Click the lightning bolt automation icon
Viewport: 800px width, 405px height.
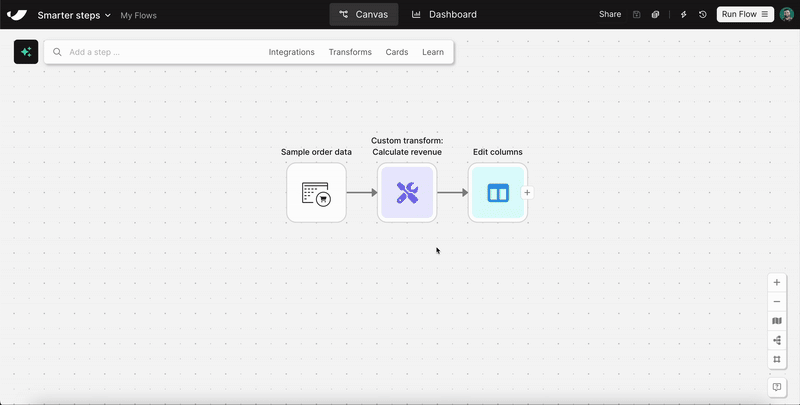pyautogui.click(x=684, y=15)
